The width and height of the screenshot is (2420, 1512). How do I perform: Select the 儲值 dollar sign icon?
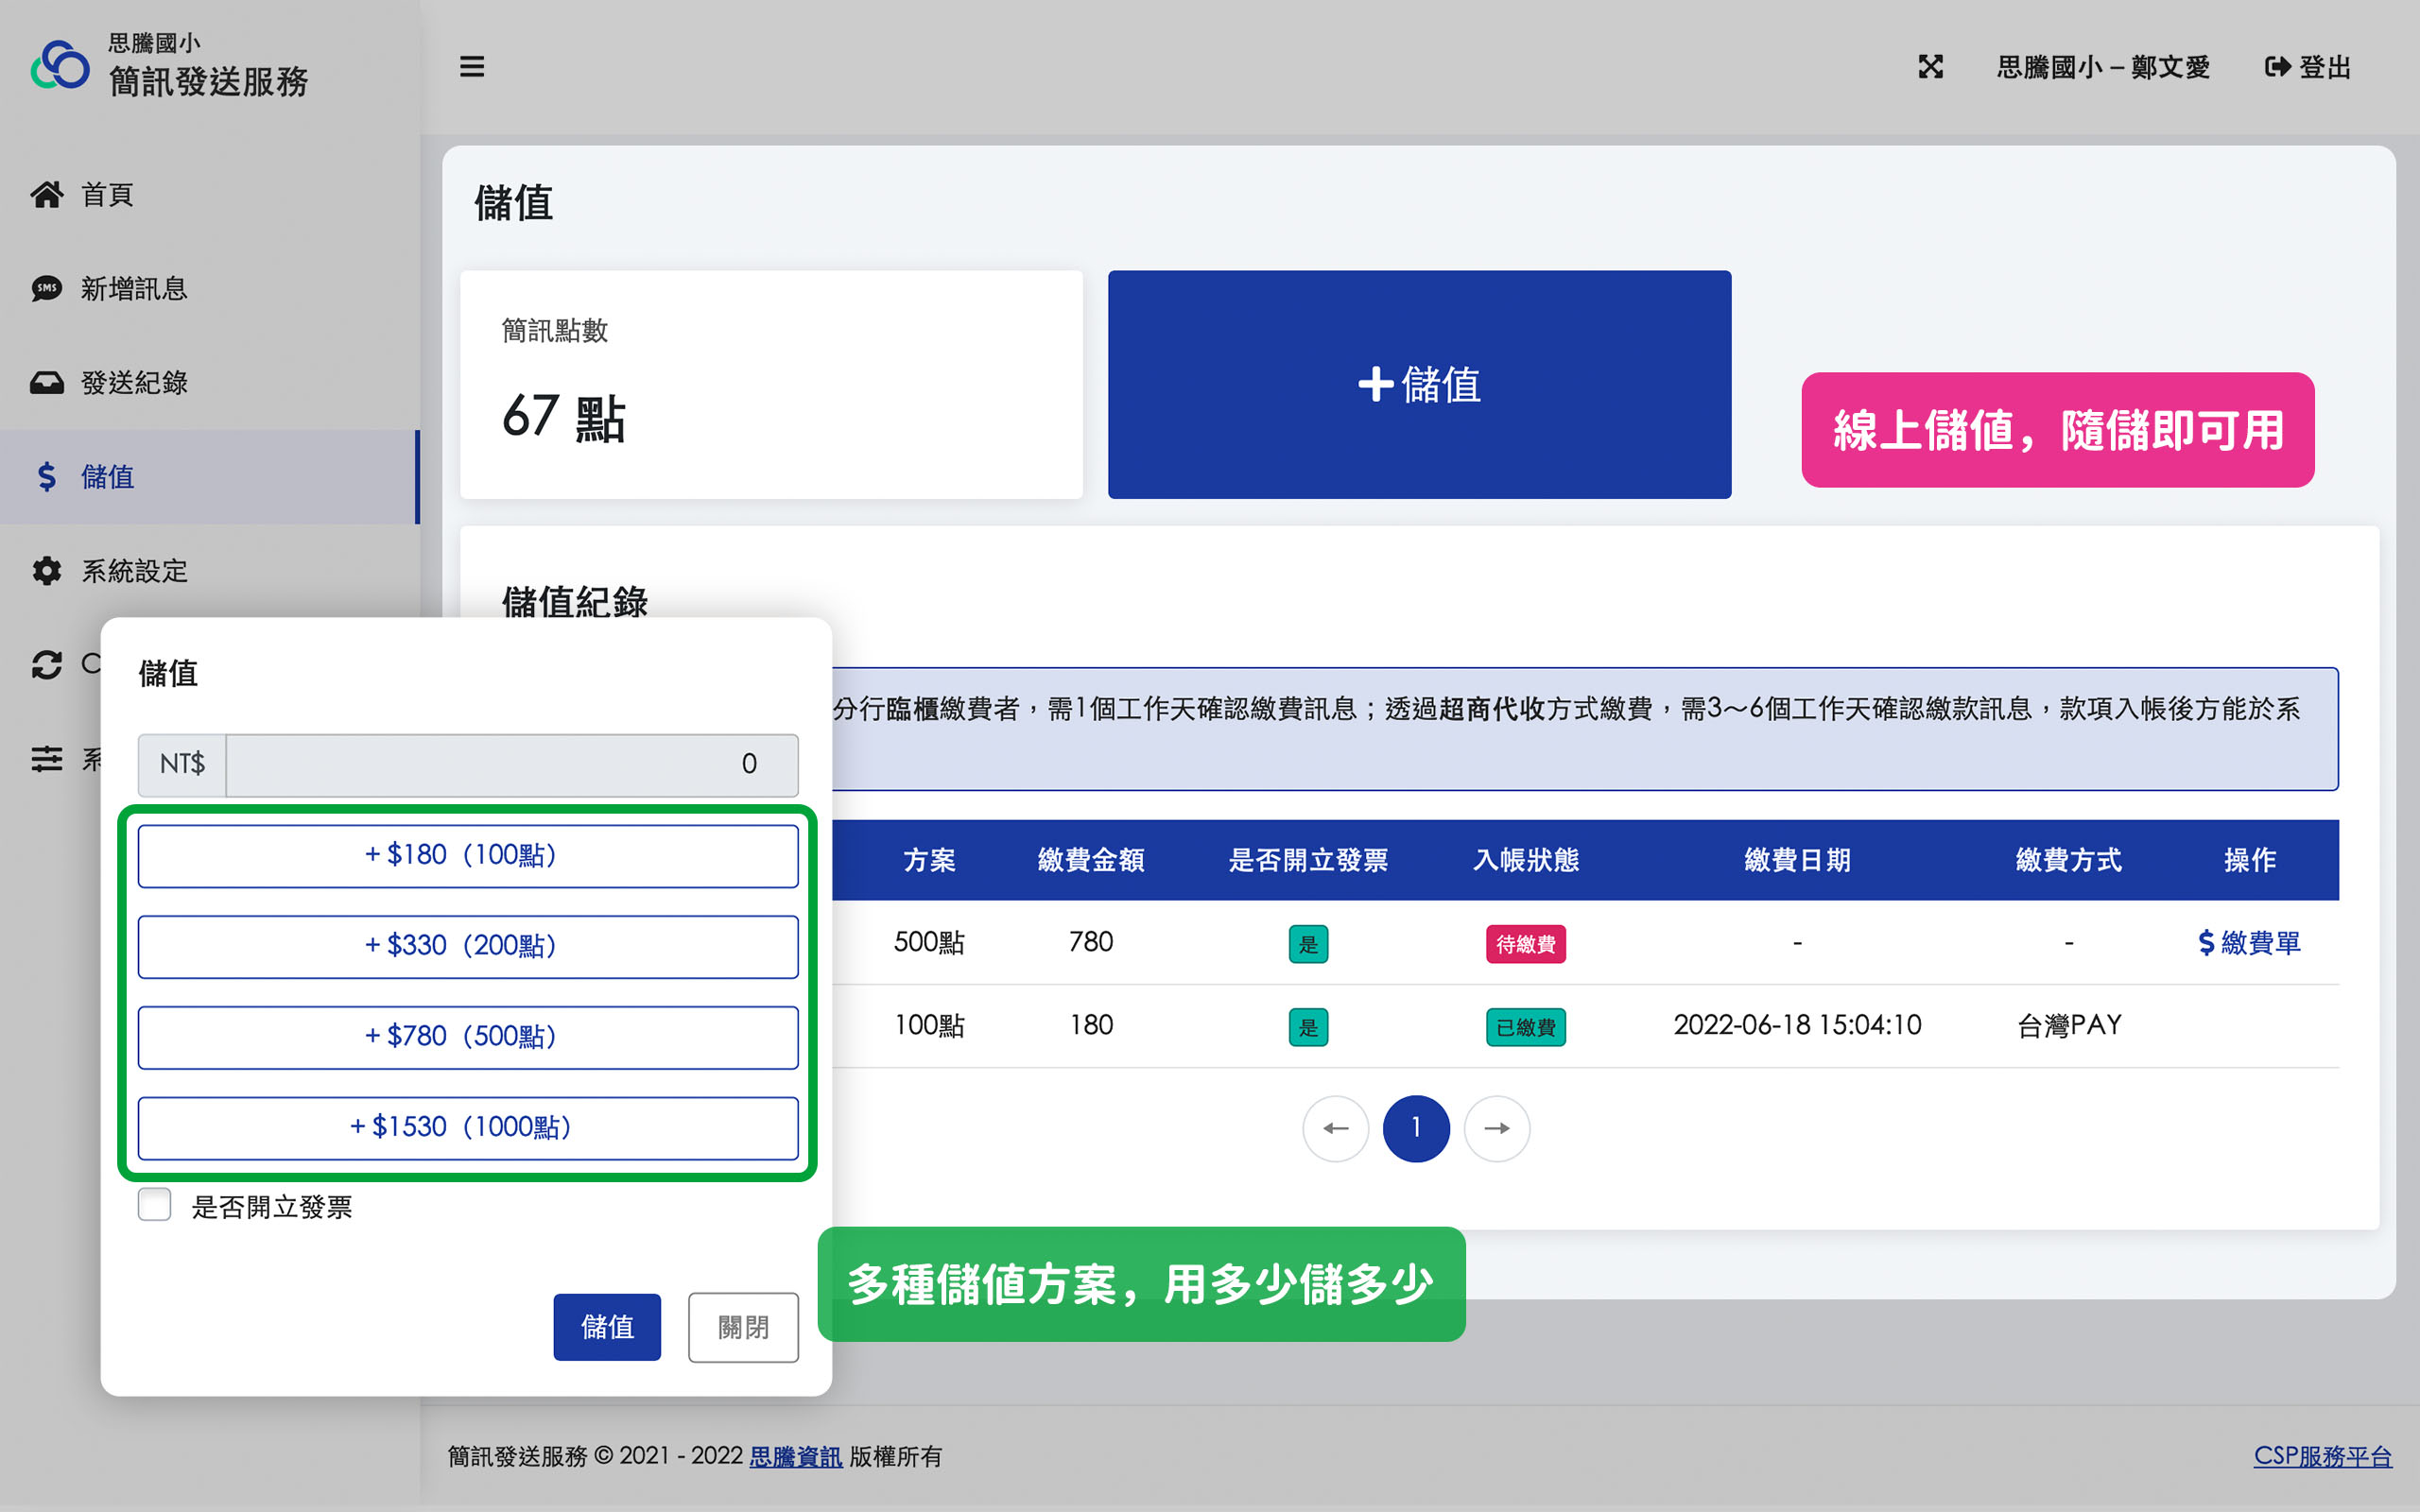pos(47,477)
